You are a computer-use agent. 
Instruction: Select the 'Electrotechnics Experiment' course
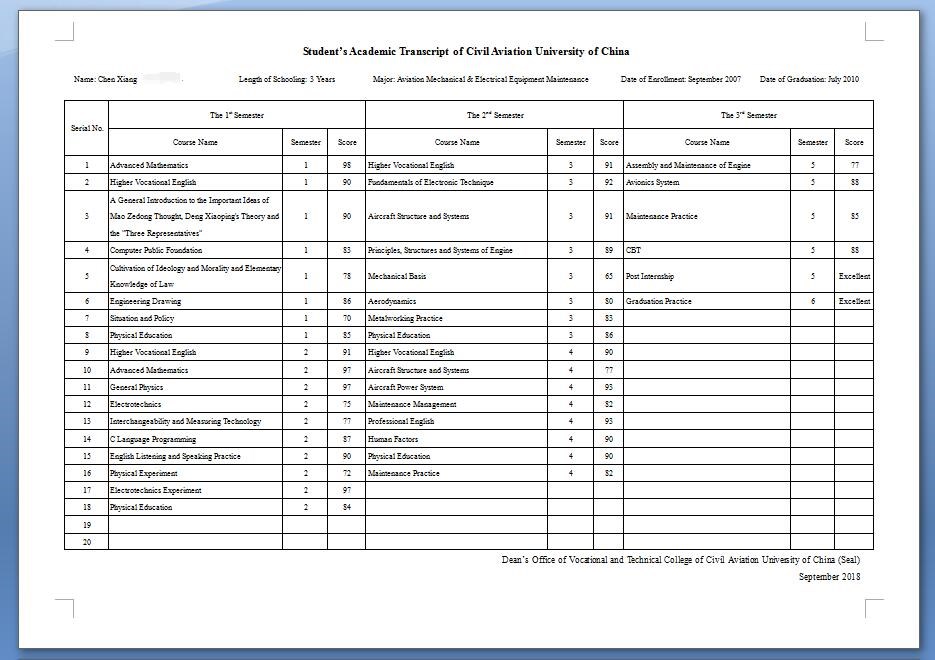coord(156,490)
